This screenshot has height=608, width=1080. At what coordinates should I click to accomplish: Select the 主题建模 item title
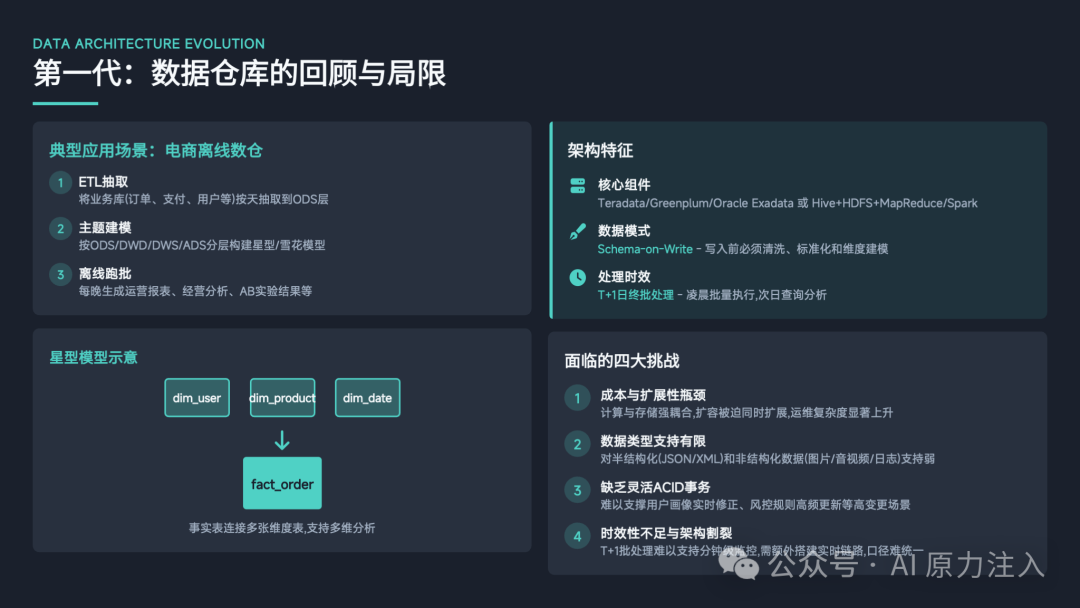tap(105, 227)
